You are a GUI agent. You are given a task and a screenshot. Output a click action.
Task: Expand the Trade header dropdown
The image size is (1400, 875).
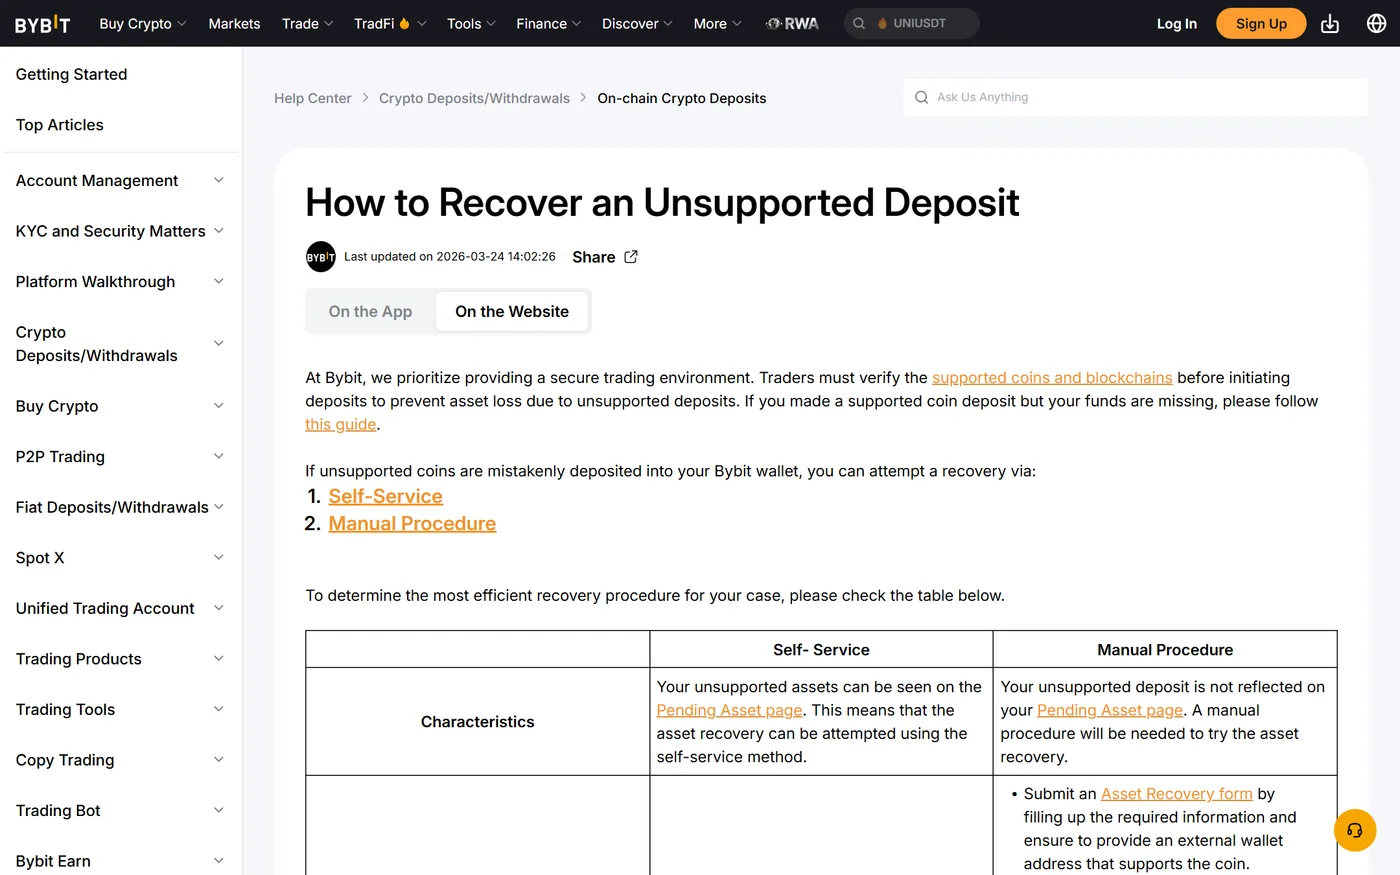(x=307, y=23)
